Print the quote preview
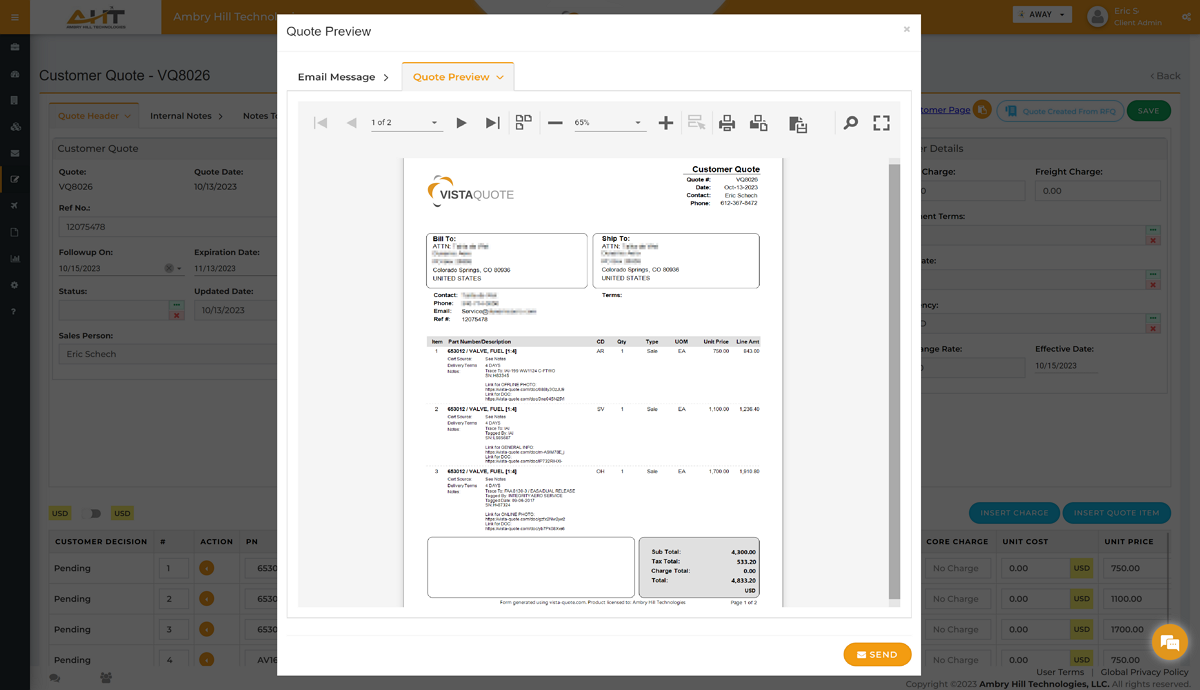The image size is (1200, 690). click(x=727, y=123)
